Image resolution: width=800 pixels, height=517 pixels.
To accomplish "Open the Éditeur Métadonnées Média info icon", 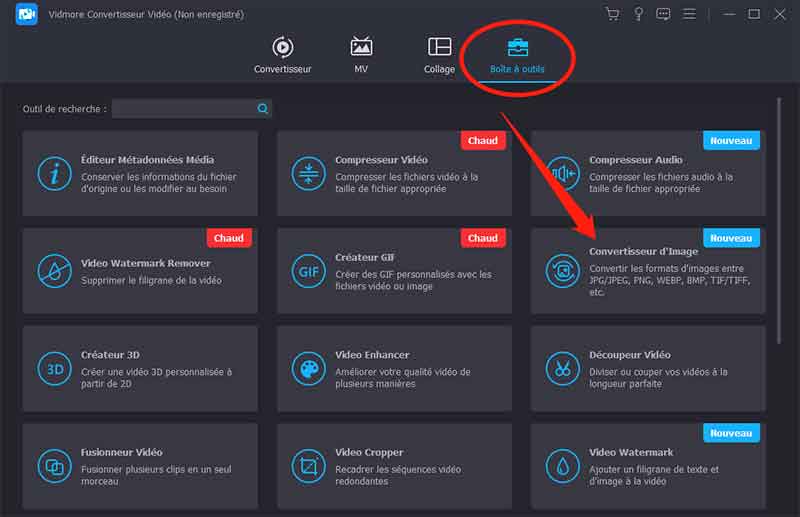I will (x=54, y=174).
